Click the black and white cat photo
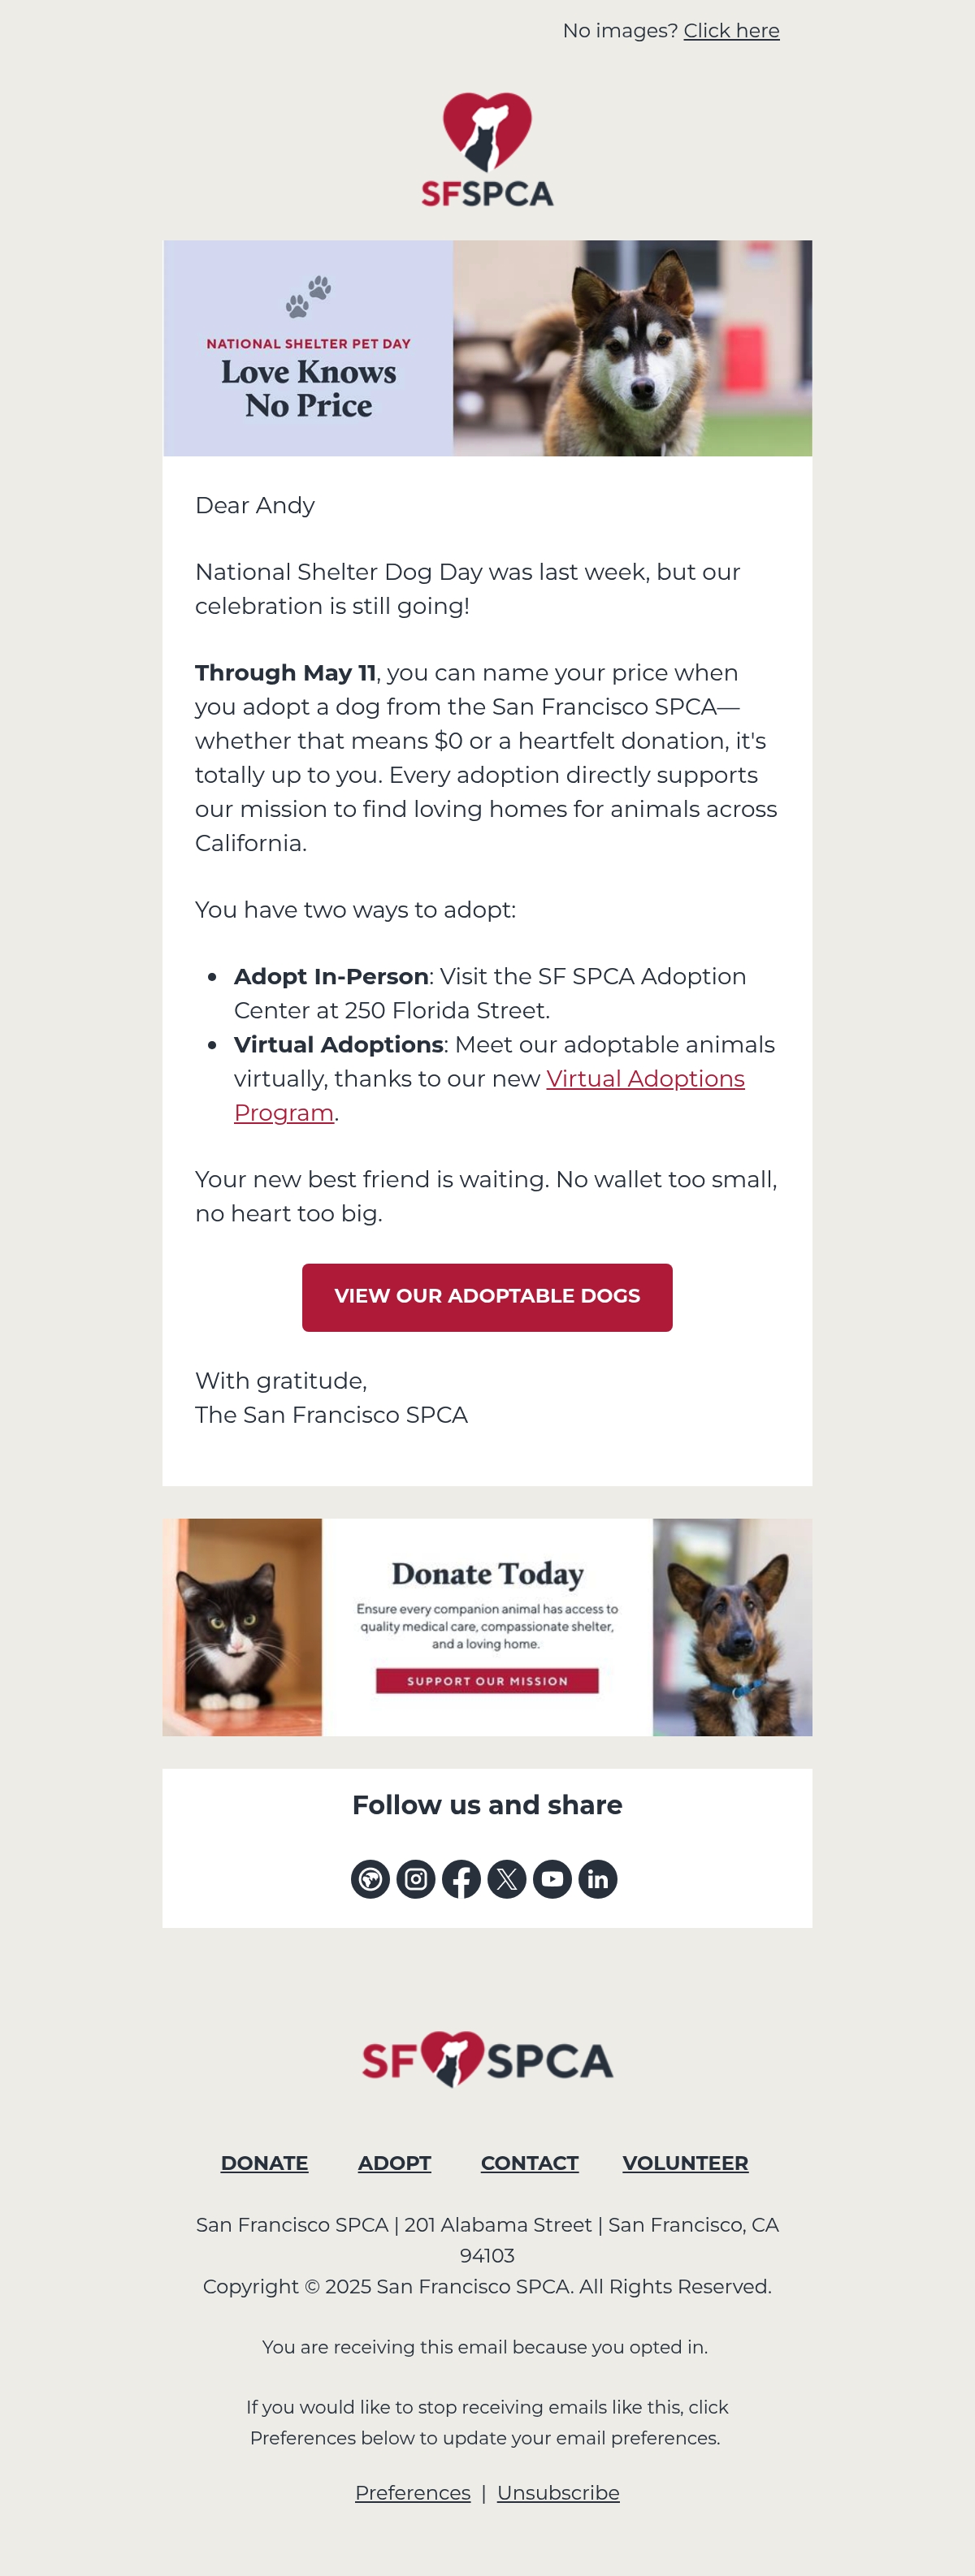This screenshot has width=975, height=2576. click(x=242, y=1627)
